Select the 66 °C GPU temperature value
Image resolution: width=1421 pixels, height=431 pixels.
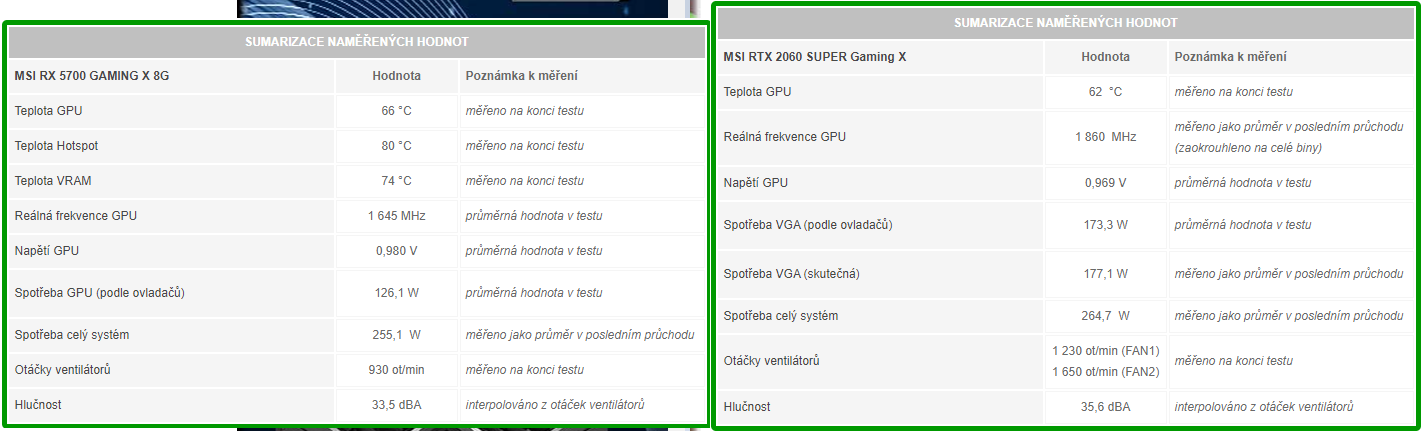click(x=396, y=111)
